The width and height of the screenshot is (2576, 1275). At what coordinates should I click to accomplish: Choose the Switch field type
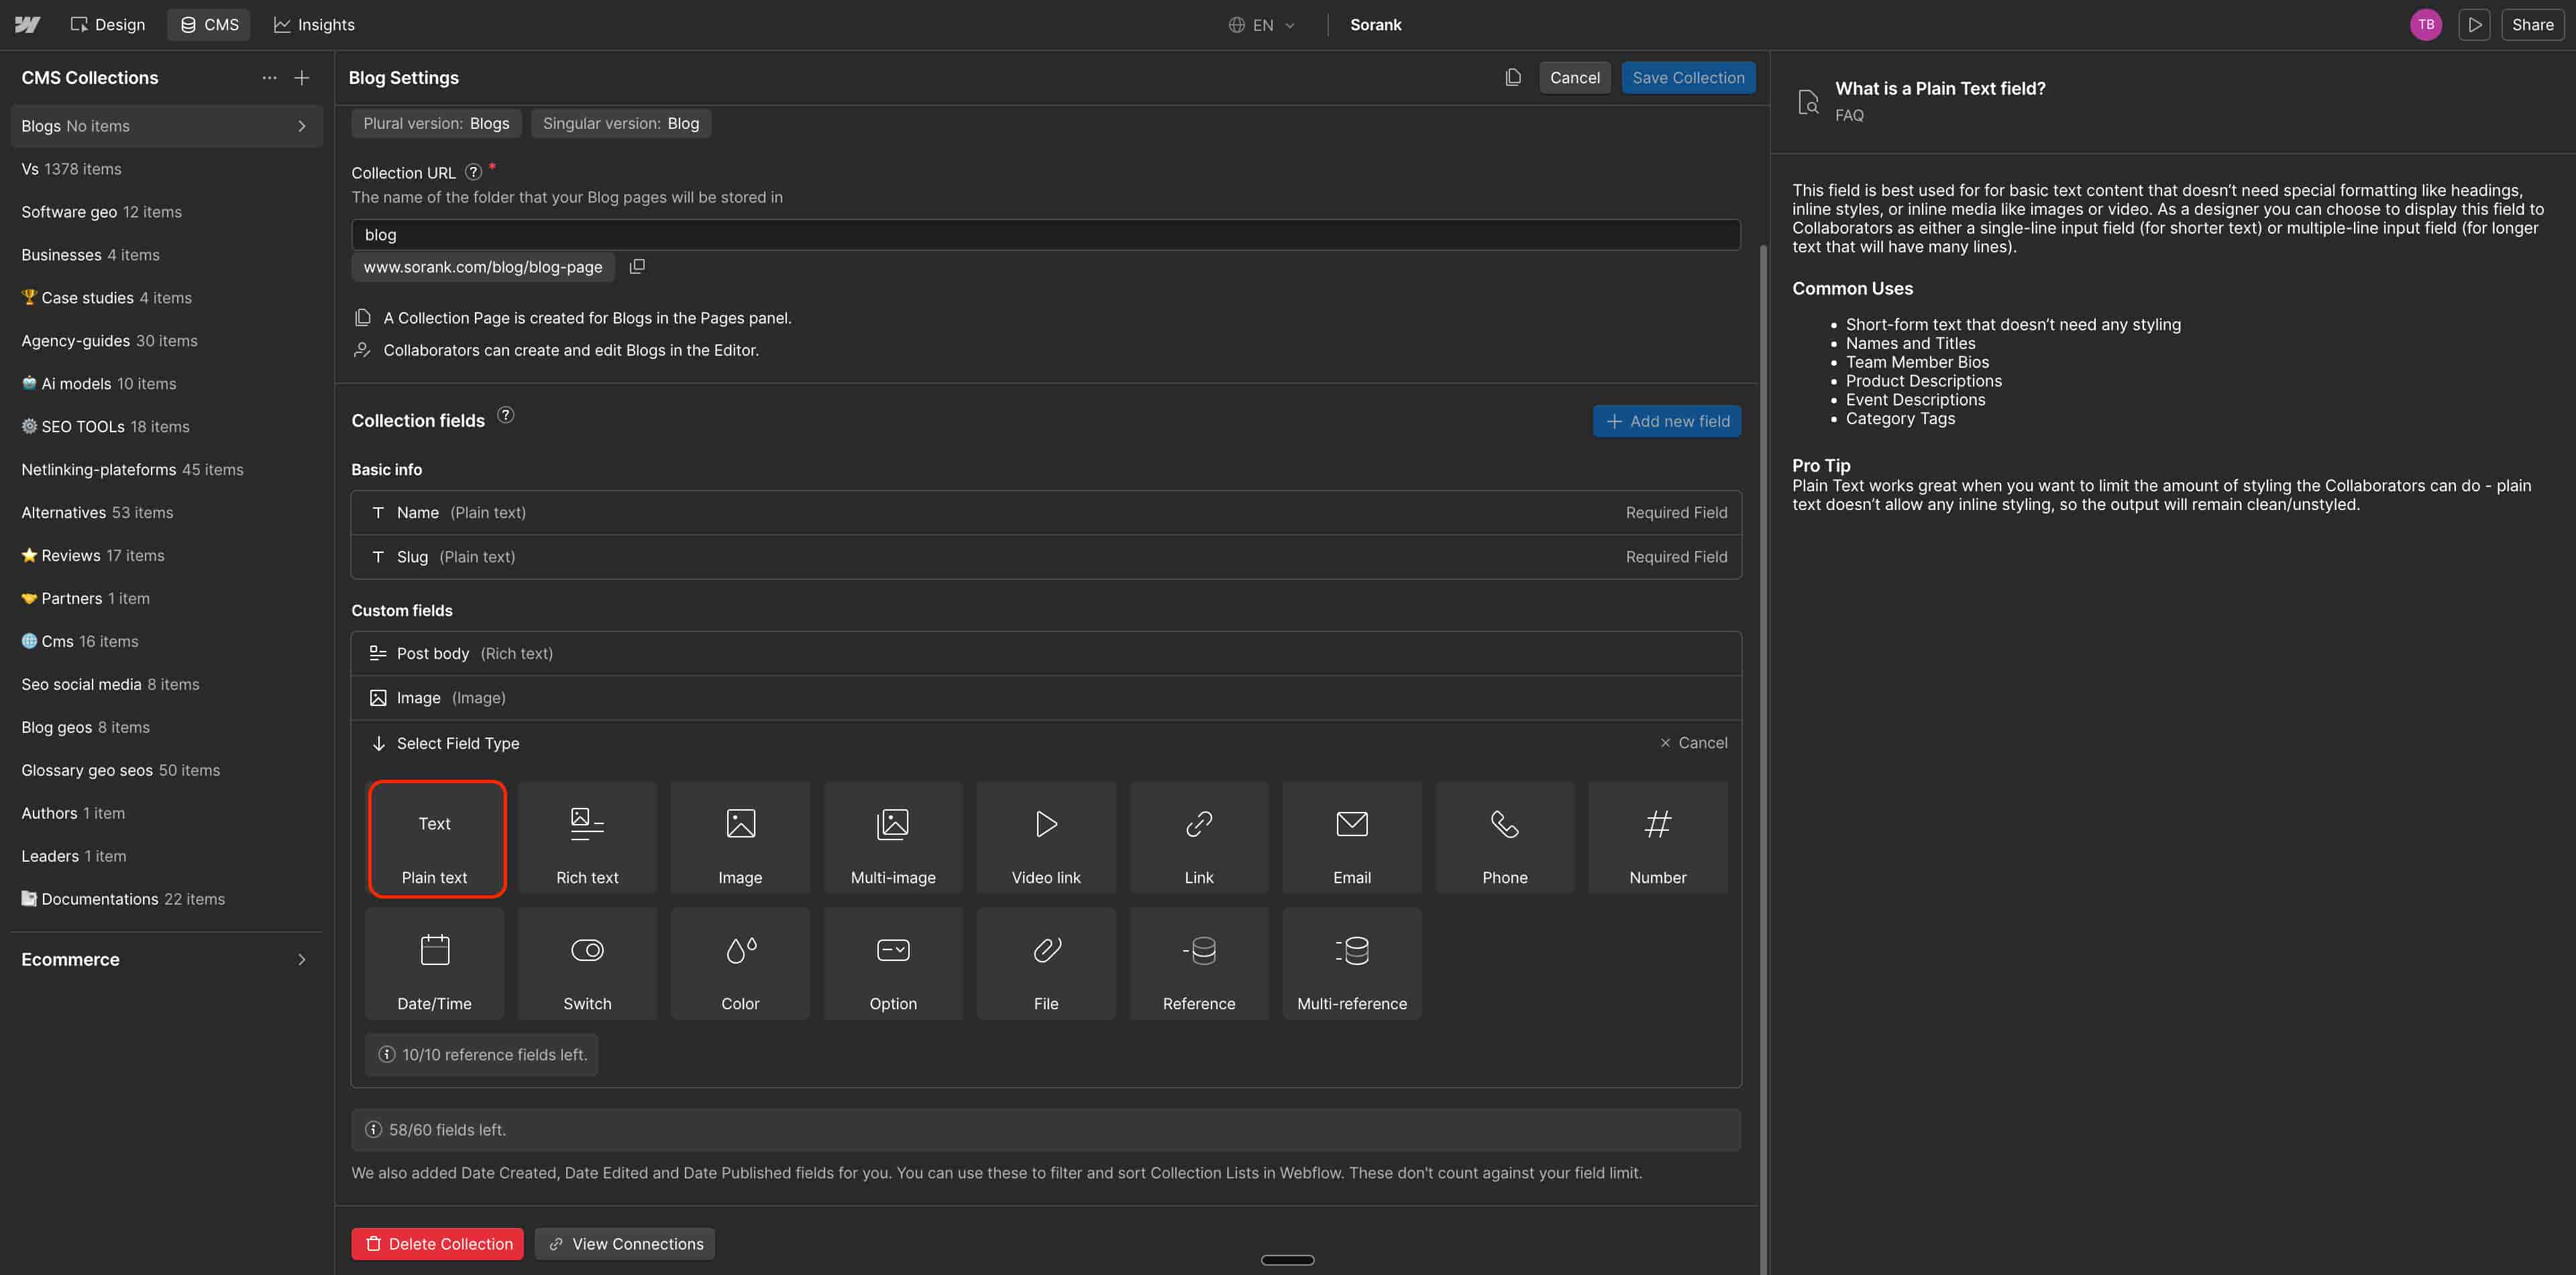click(587, 964)
